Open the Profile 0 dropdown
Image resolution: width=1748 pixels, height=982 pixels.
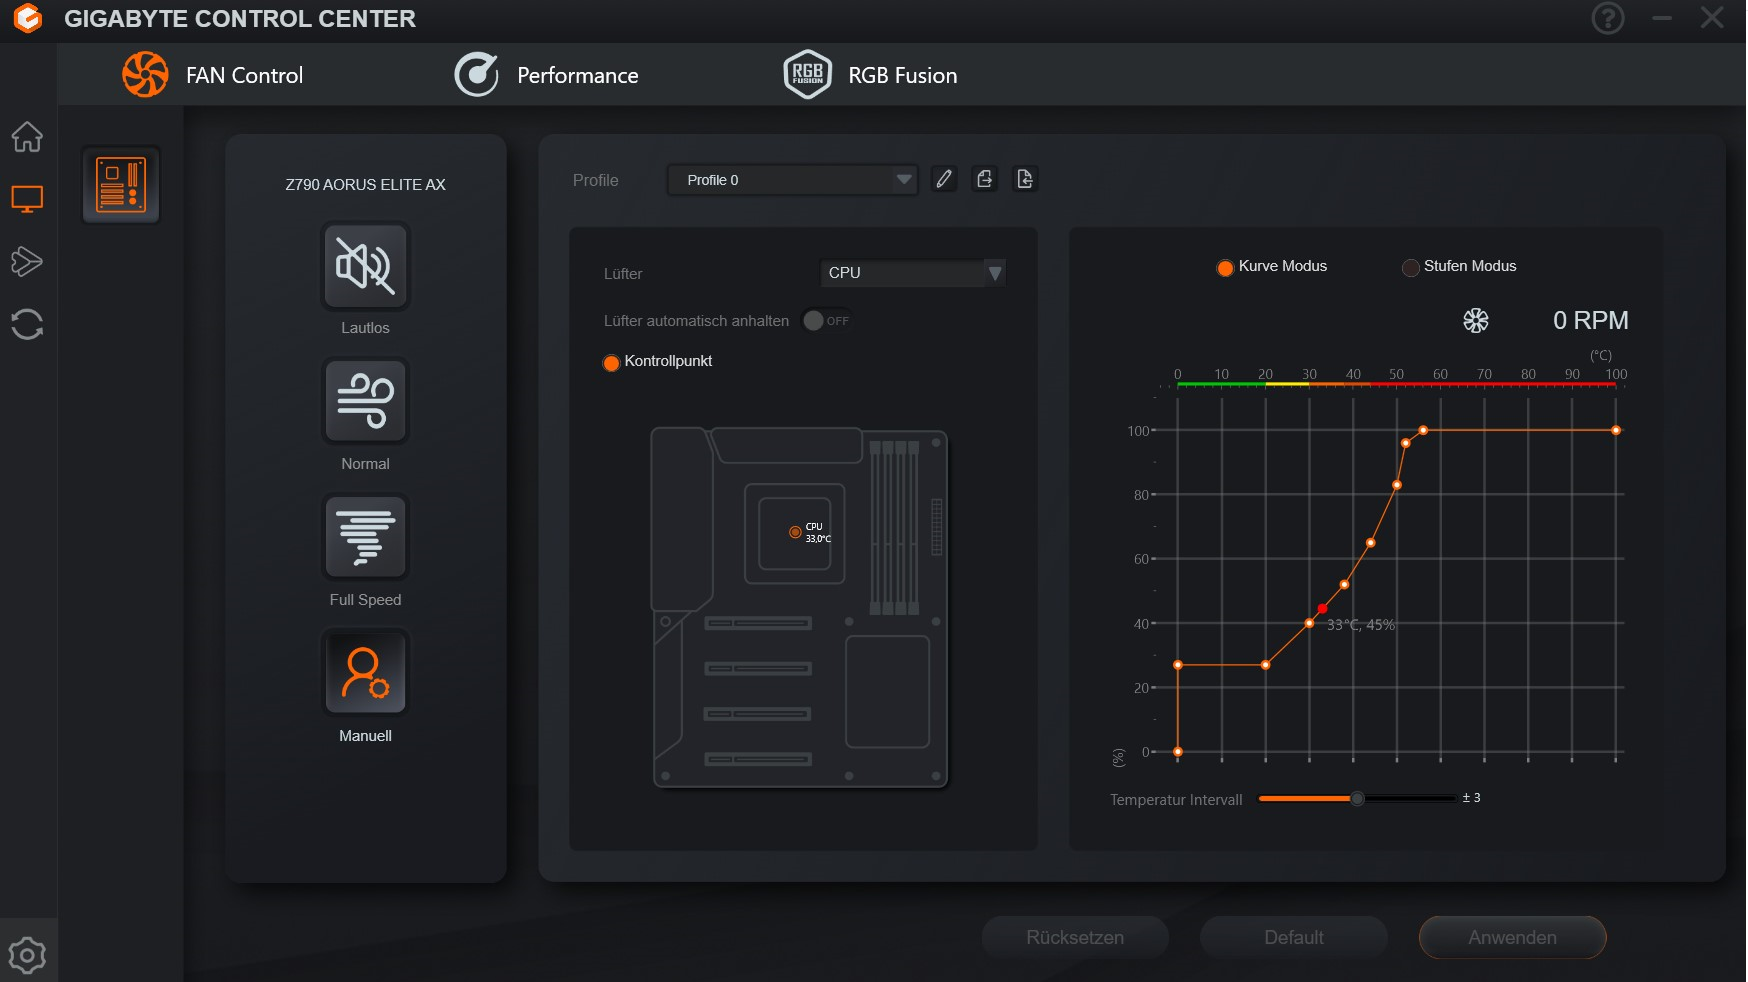[x=792, y=180]
